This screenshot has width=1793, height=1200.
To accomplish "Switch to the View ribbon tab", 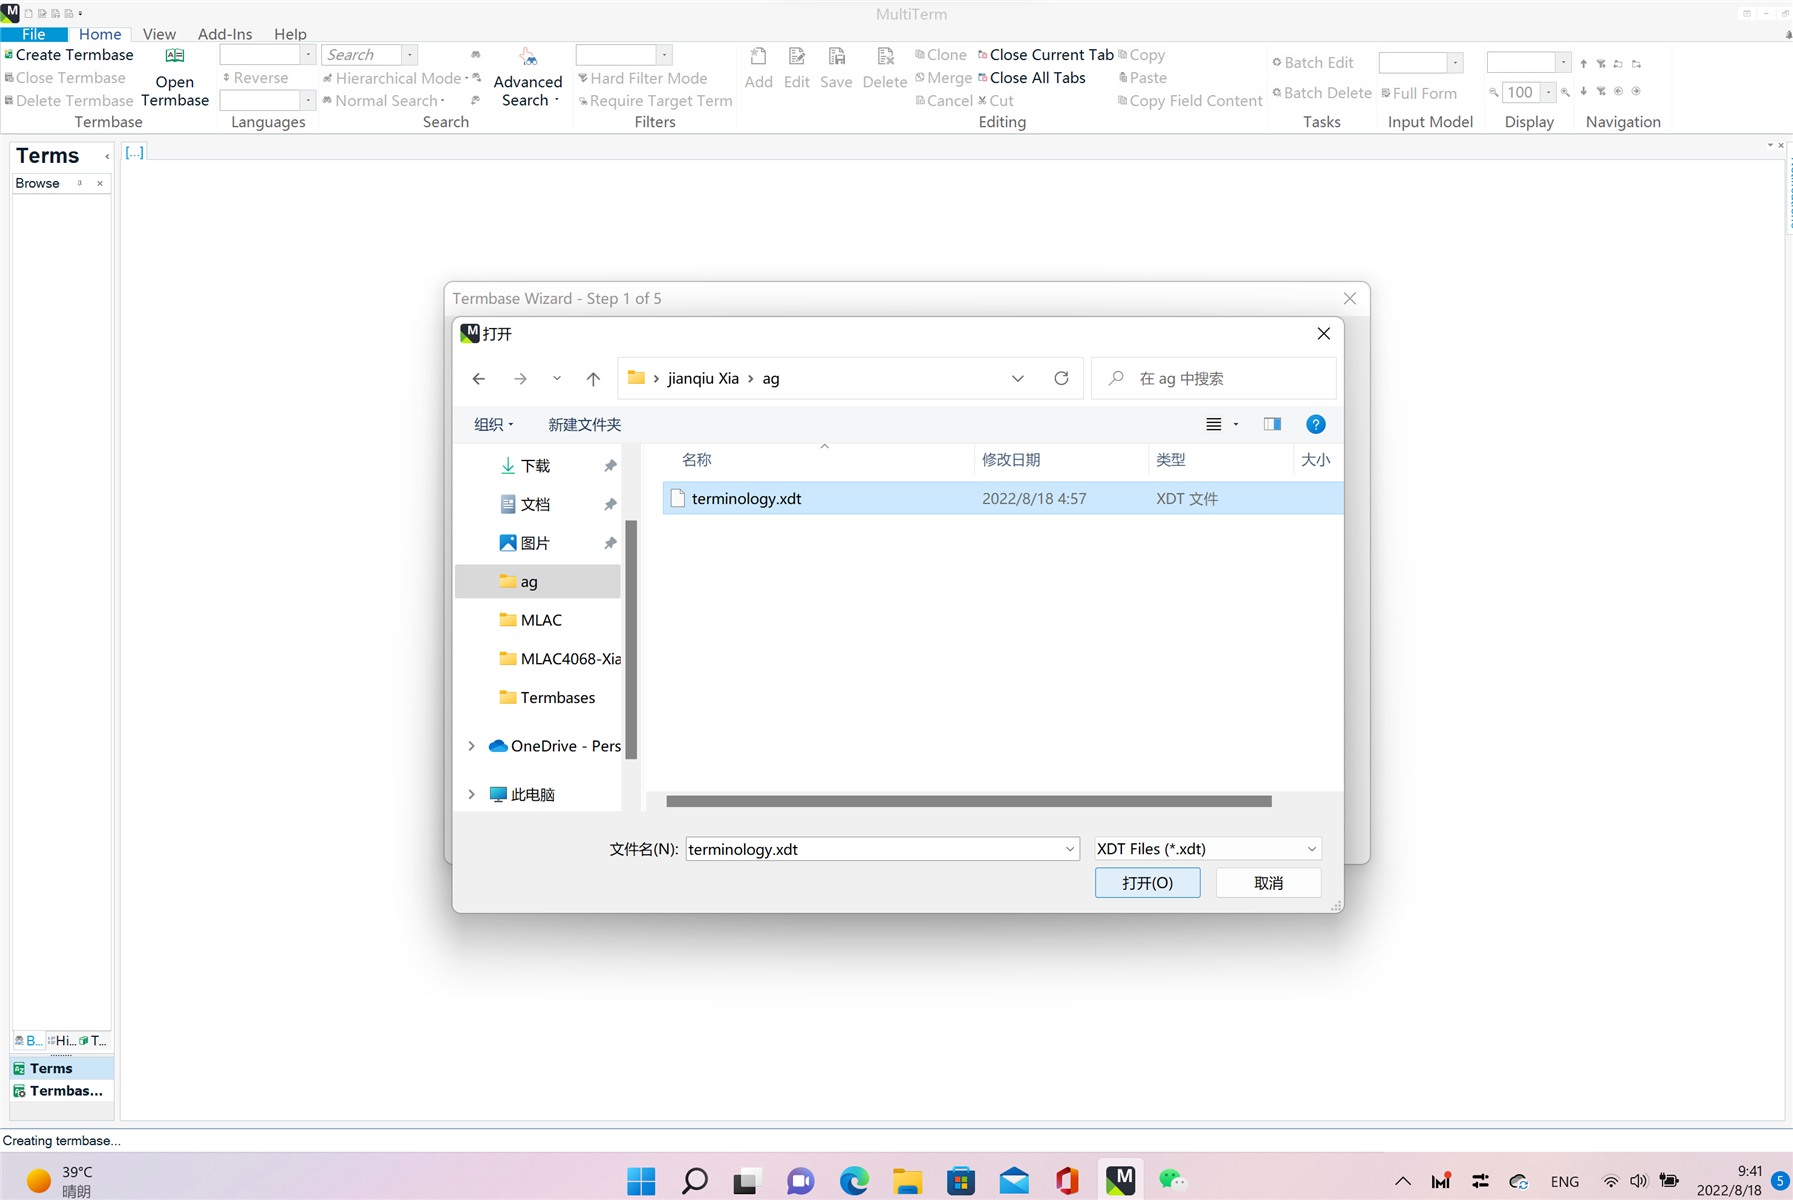I will (159, 34).
